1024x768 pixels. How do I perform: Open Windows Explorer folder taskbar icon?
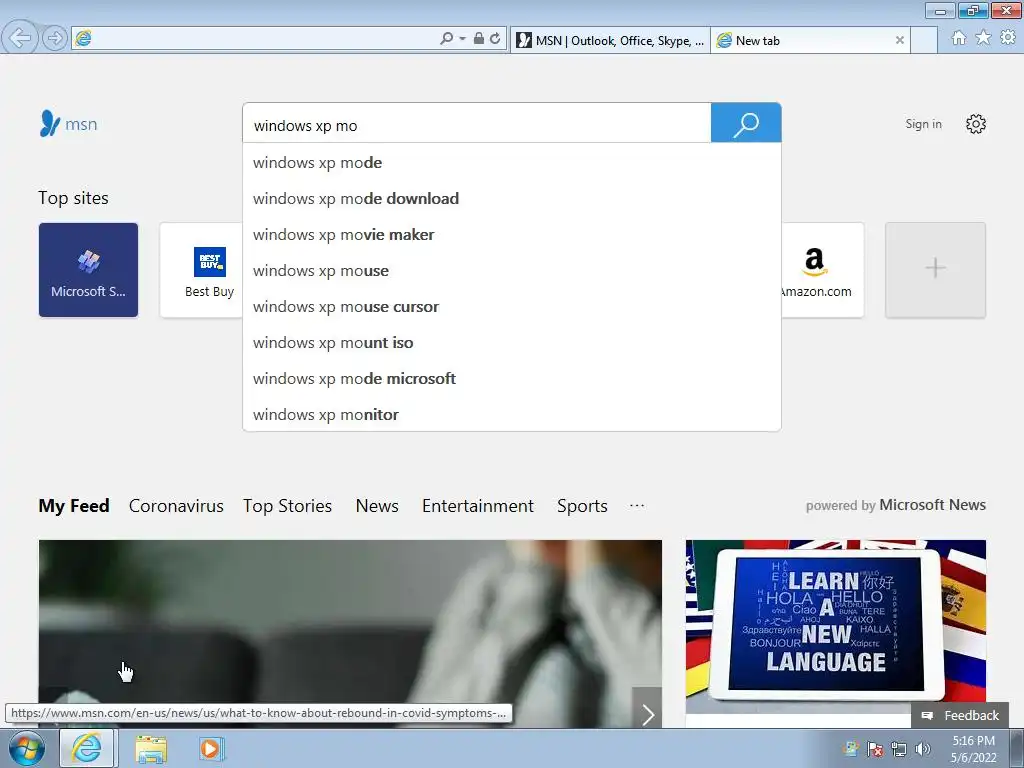[x=151, y=749]
